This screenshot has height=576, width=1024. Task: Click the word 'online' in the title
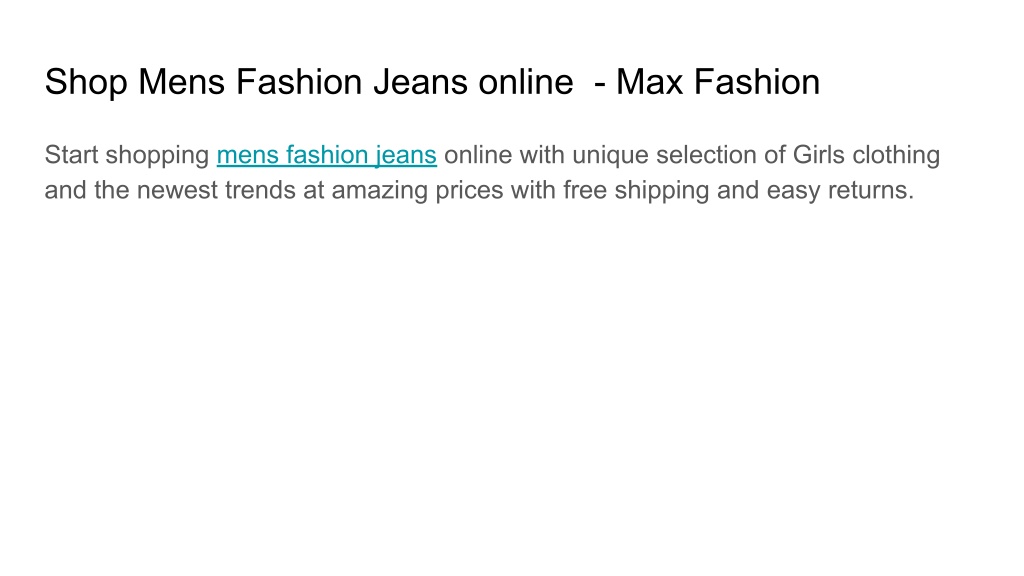526,82
